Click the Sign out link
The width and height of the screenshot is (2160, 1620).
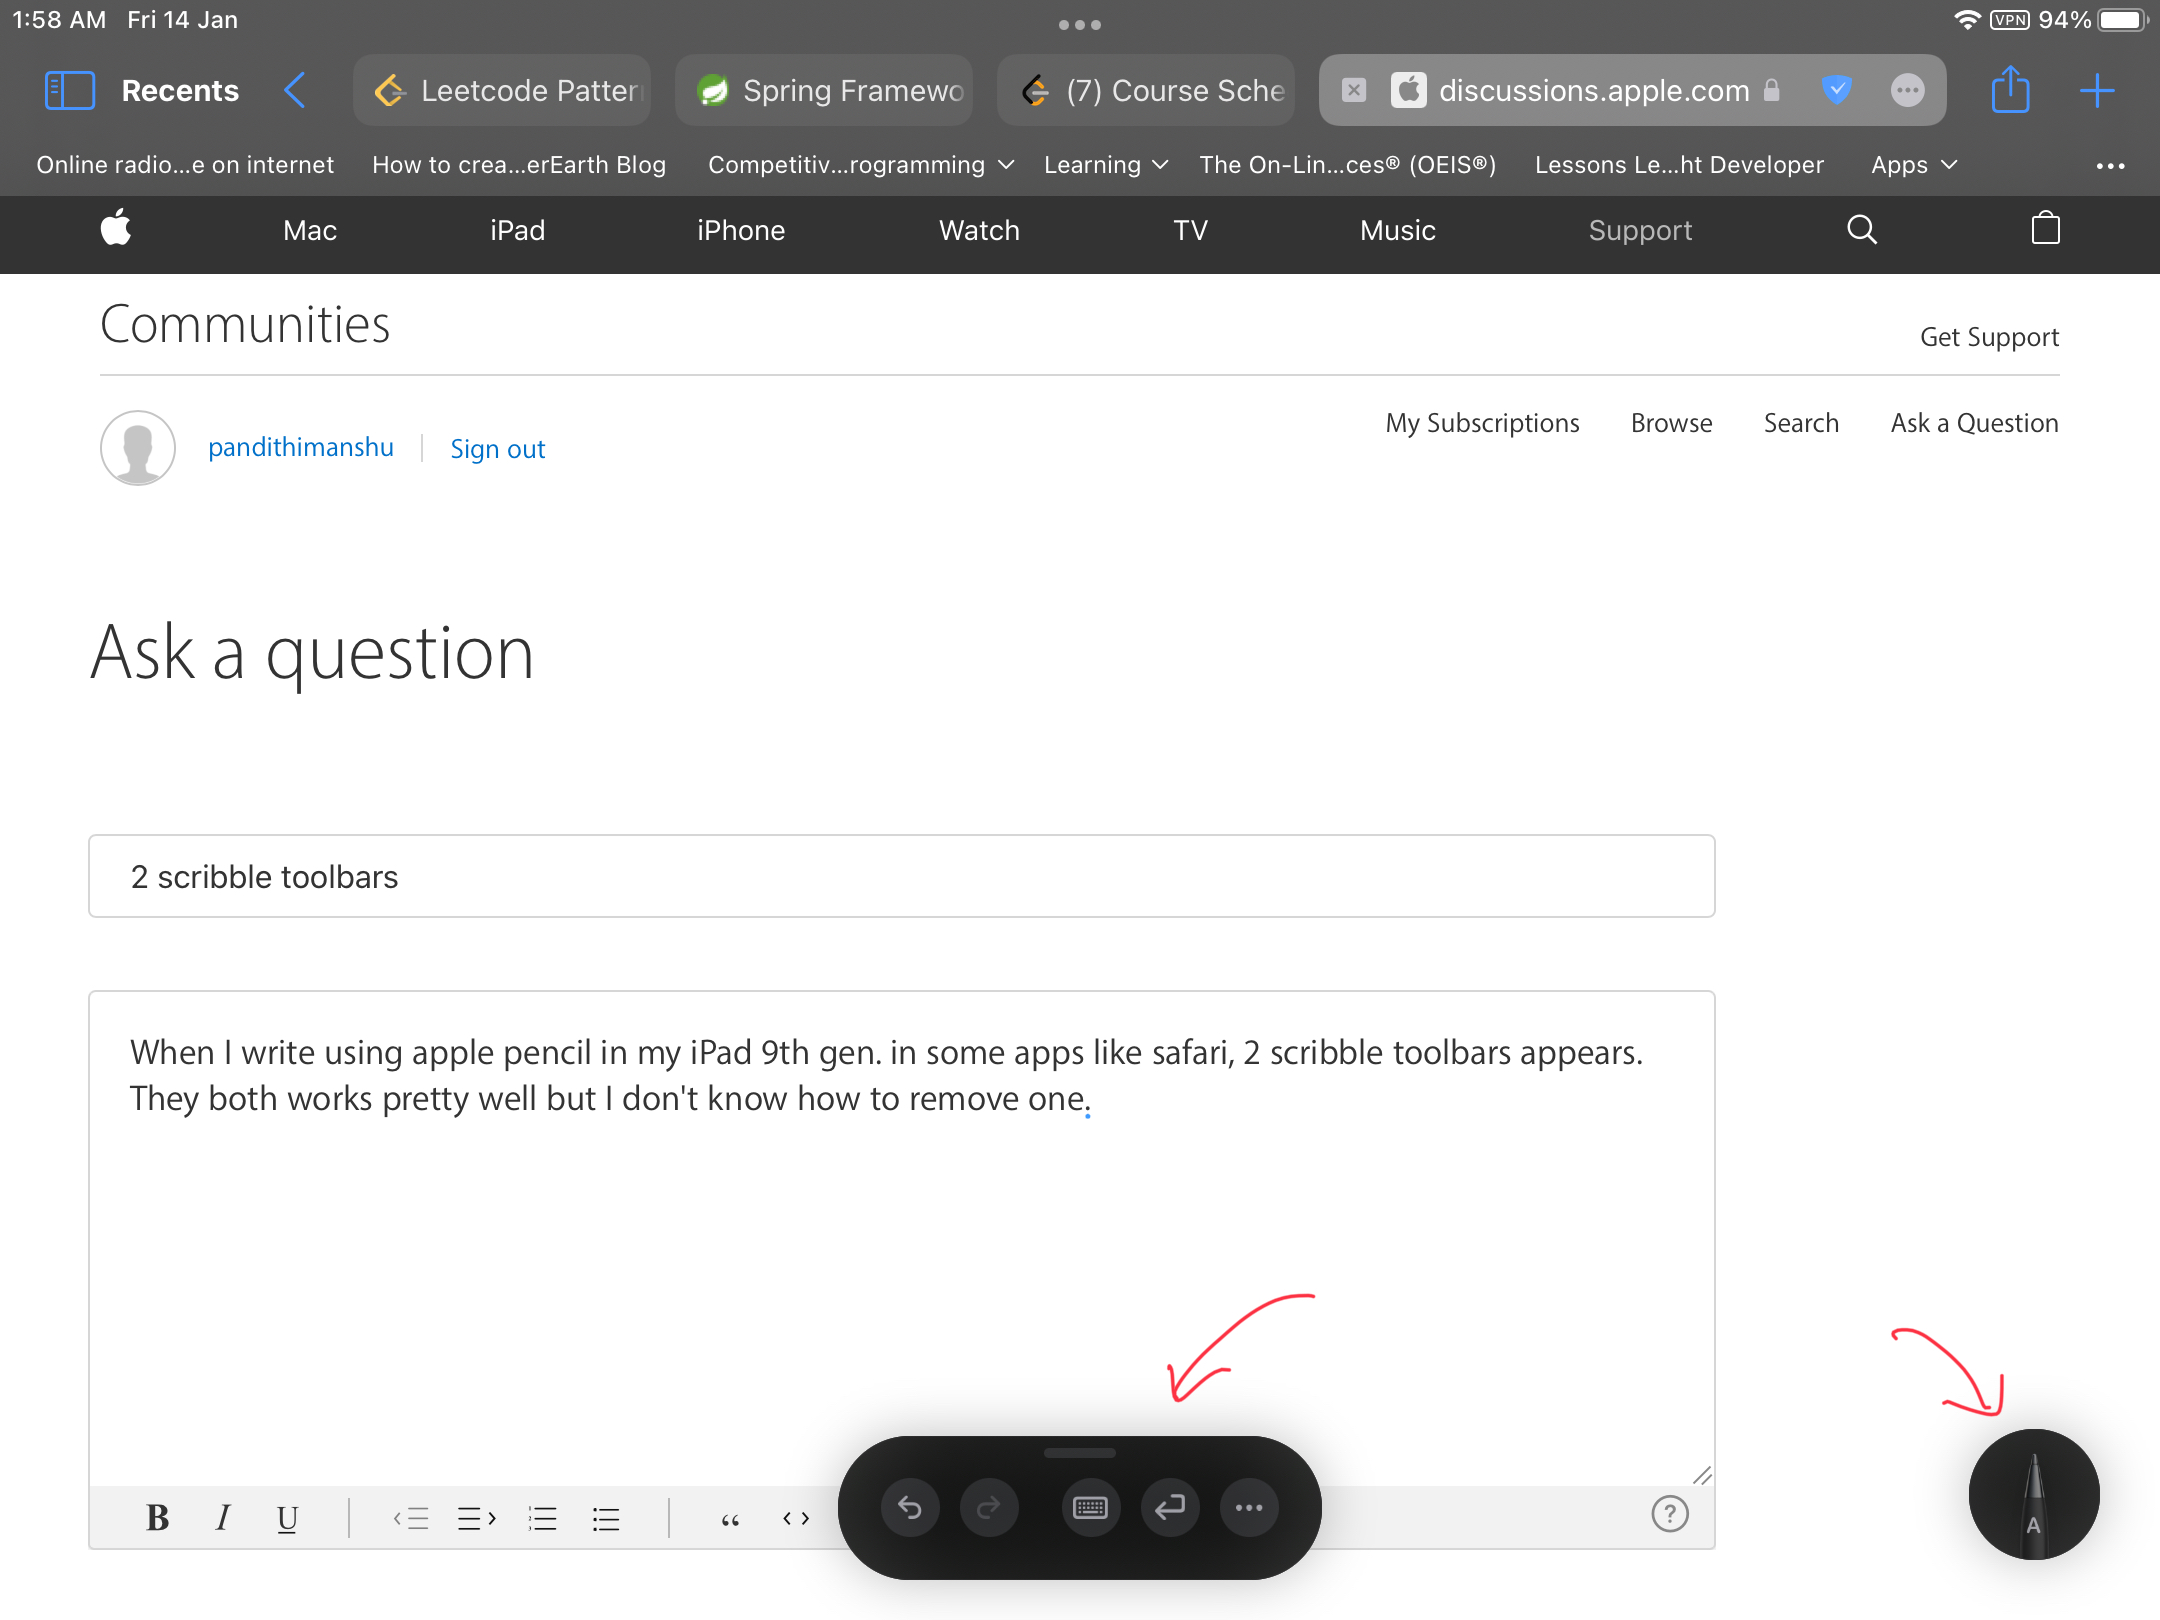point(497,448)
